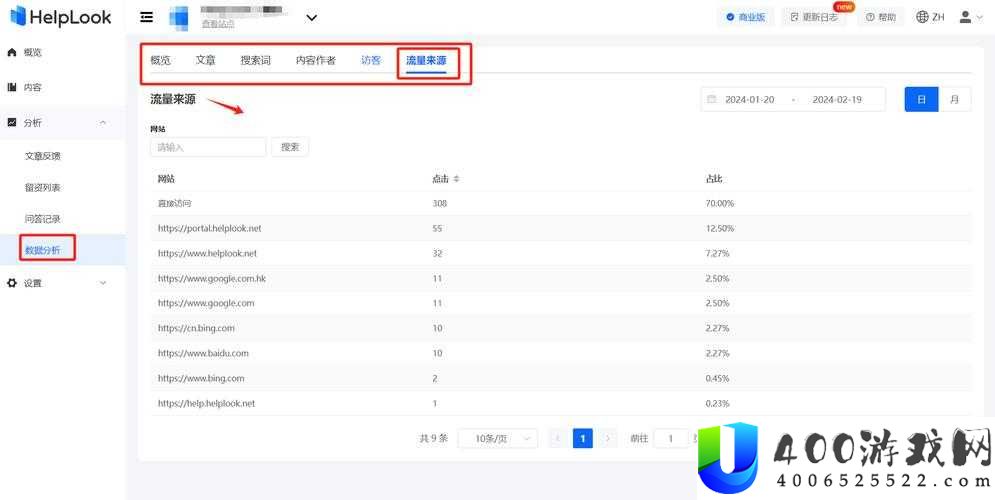995x500 pixels.
Task: Toggle the hamburger sidebar menu icon
Action: [x=147, y=17]
